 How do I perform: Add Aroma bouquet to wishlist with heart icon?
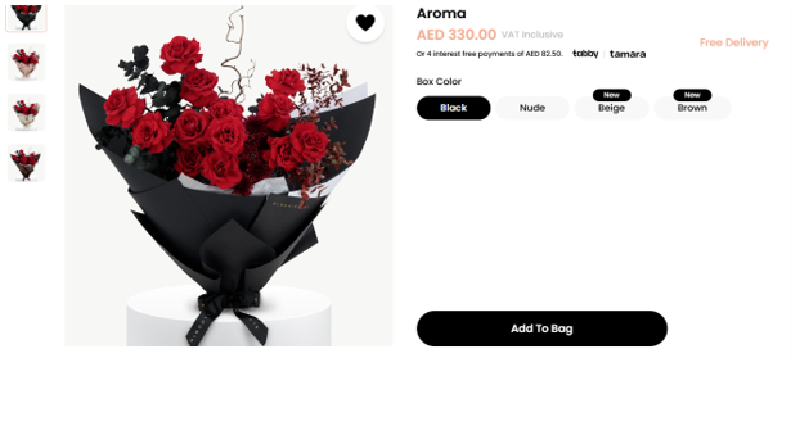[365, 22]
